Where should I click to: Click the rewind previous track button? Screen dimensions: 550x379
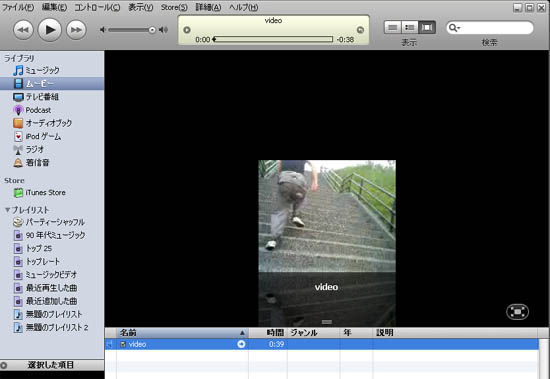(x=23, y=30)
